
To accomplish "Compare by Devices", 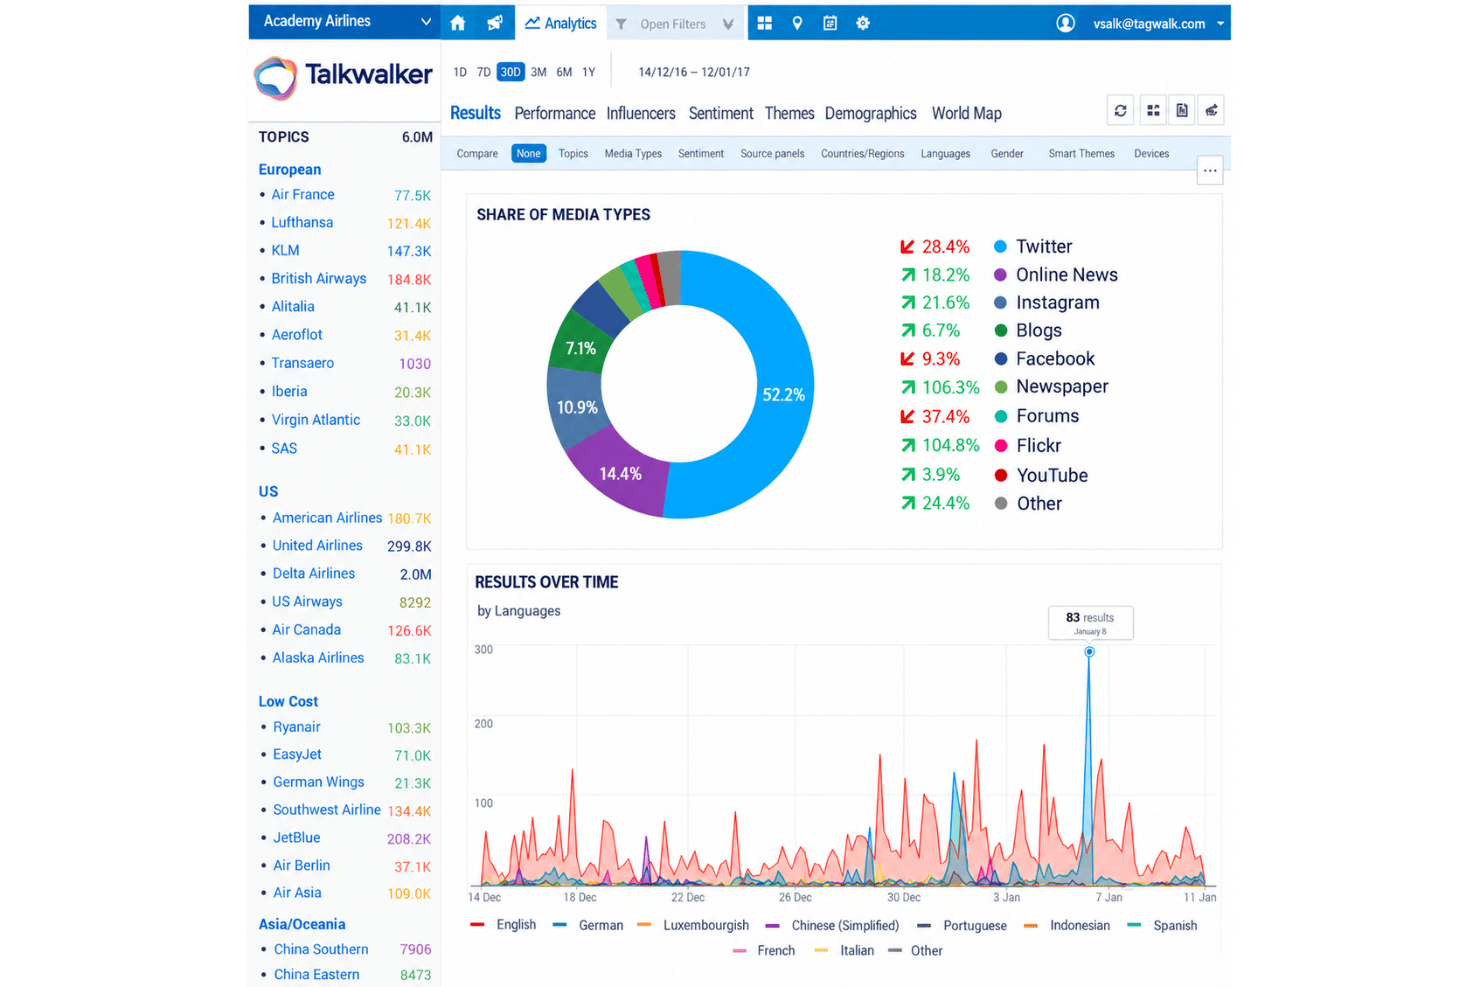I will click(1152, 153).
